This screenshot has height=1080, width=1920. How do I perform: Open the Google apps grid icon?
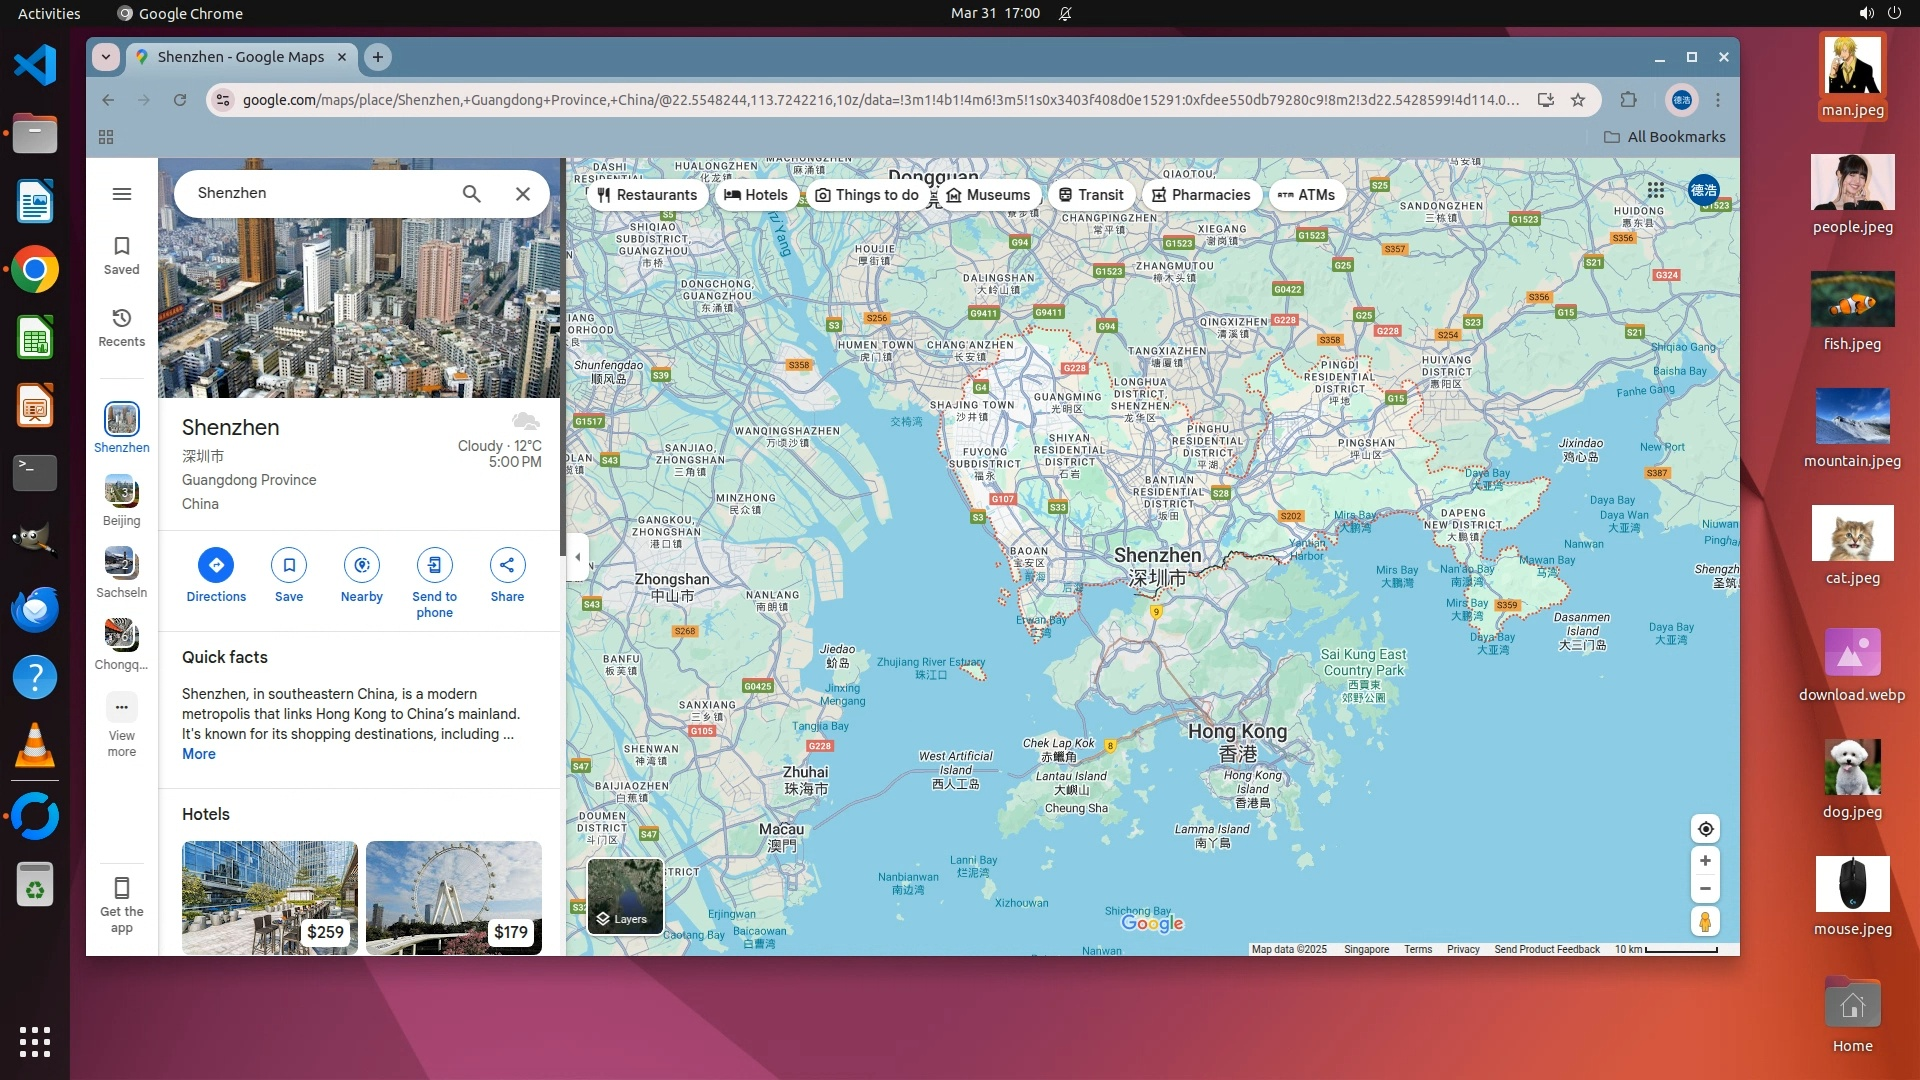[1656, 190]
